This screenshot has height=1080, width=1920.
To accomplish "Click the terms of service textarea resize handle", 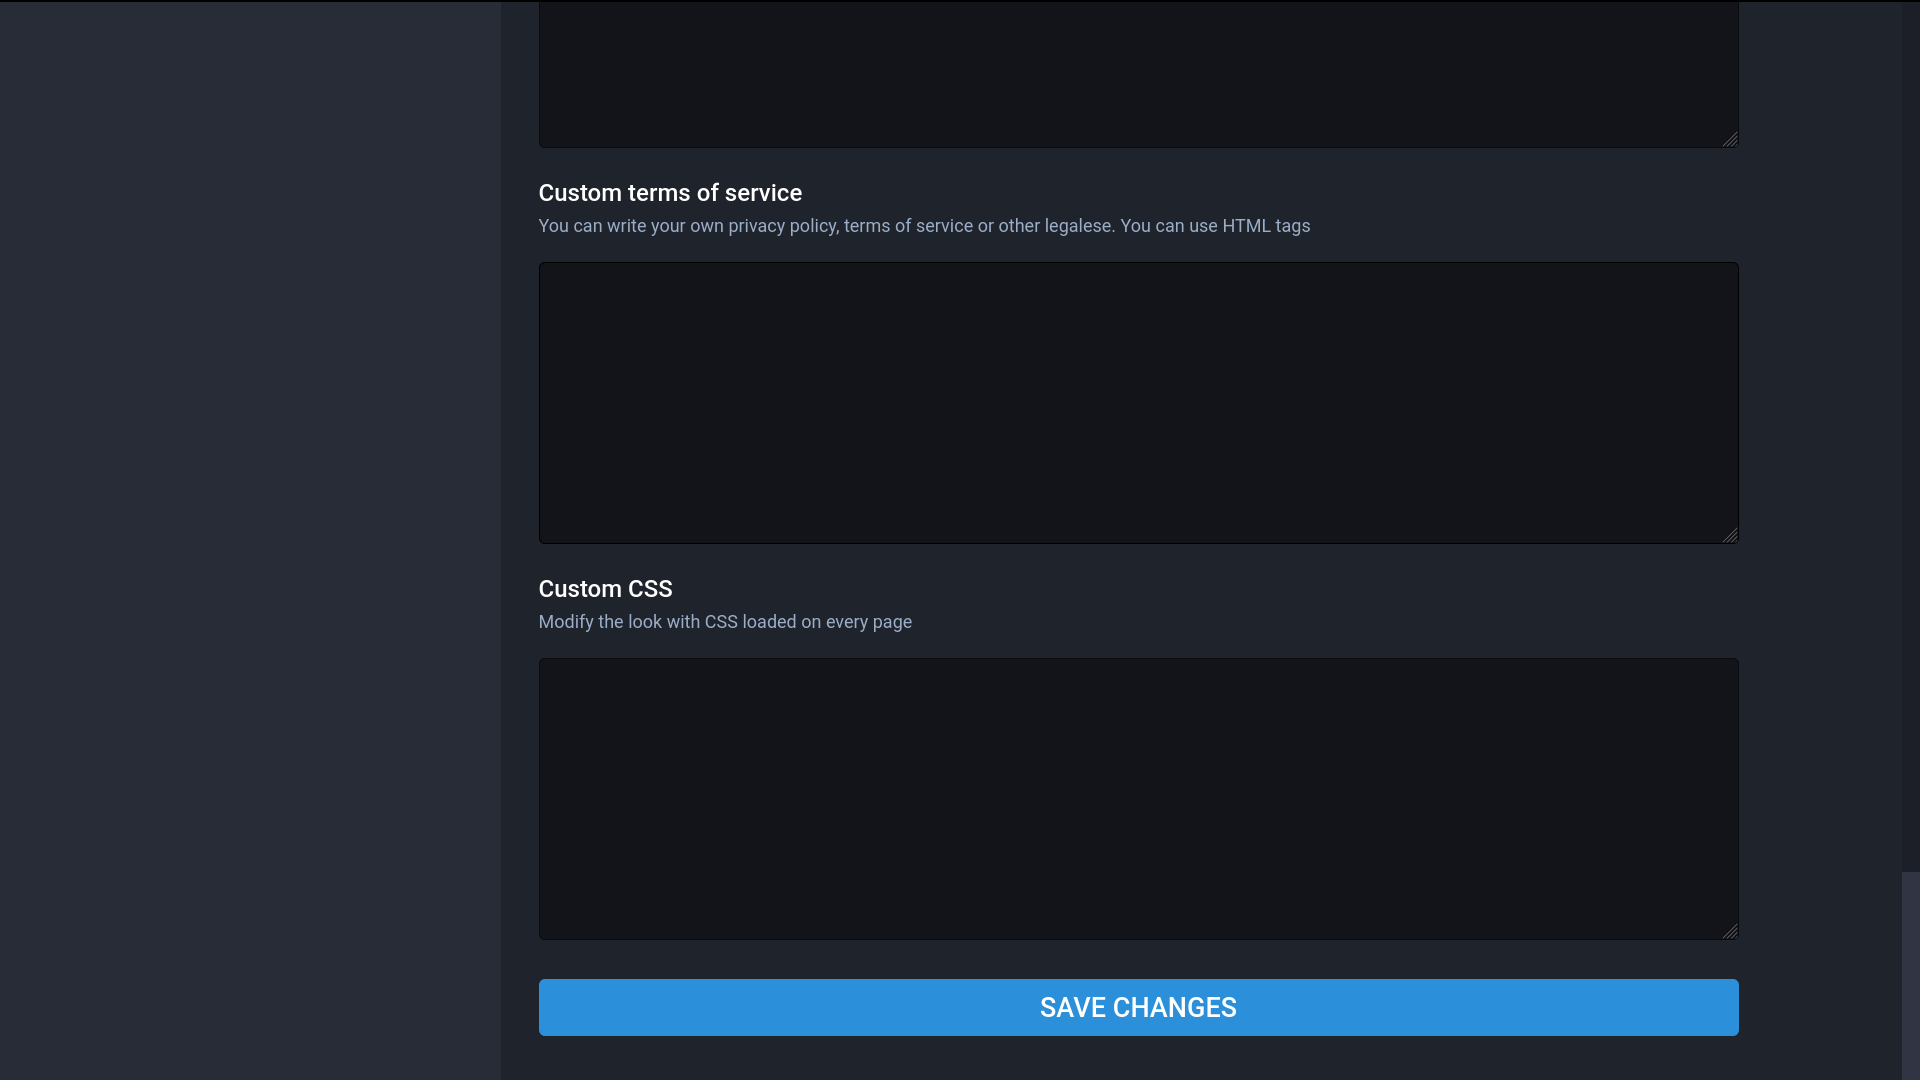I will click(1730, 535).
